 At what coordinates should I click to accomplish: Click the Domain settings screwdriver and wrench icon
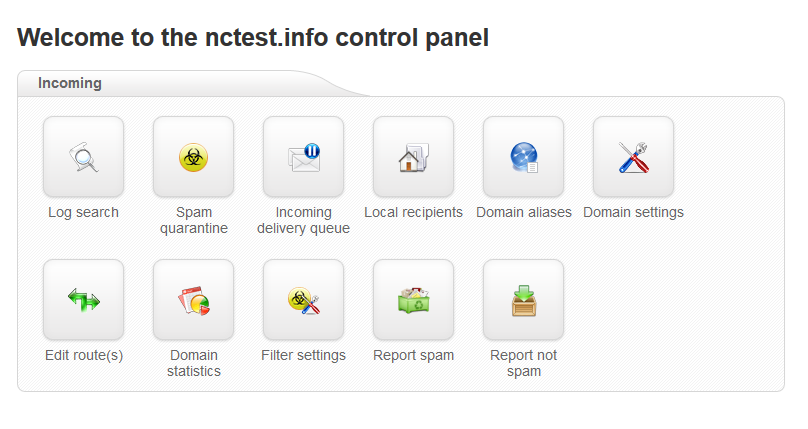click(633, 157)
